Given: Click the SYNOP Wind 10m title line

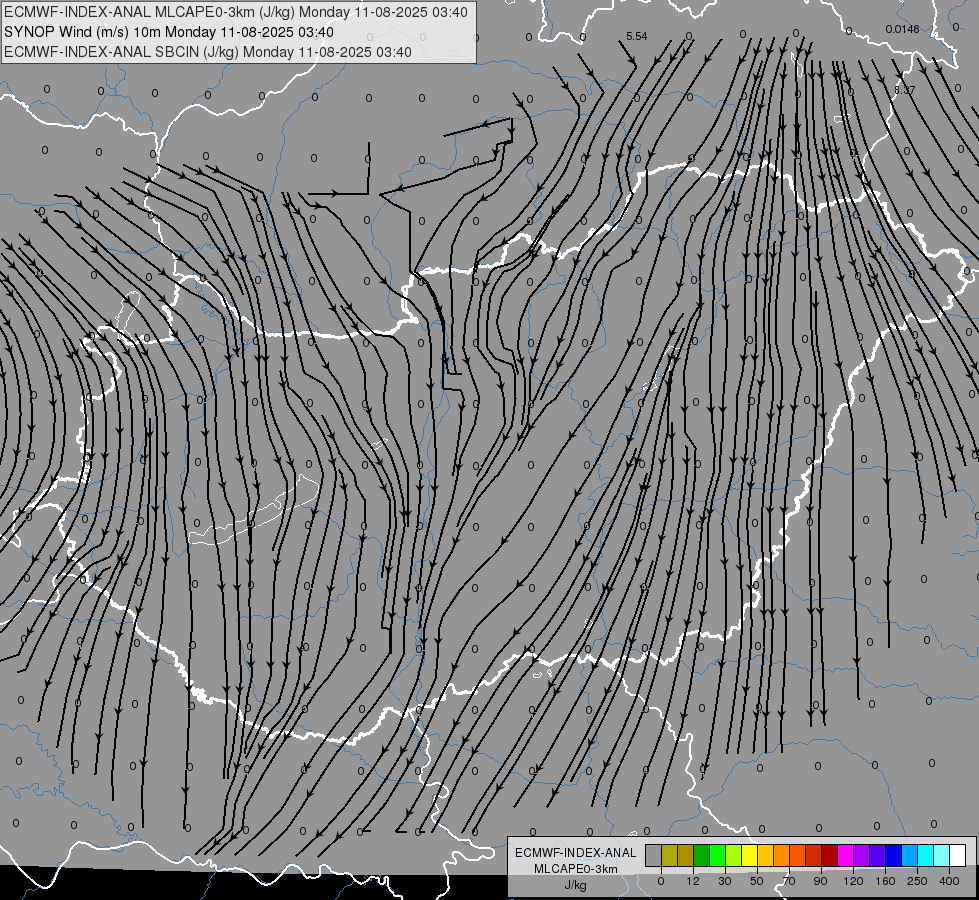Looking at the screenshot, I should pos(169,32).
